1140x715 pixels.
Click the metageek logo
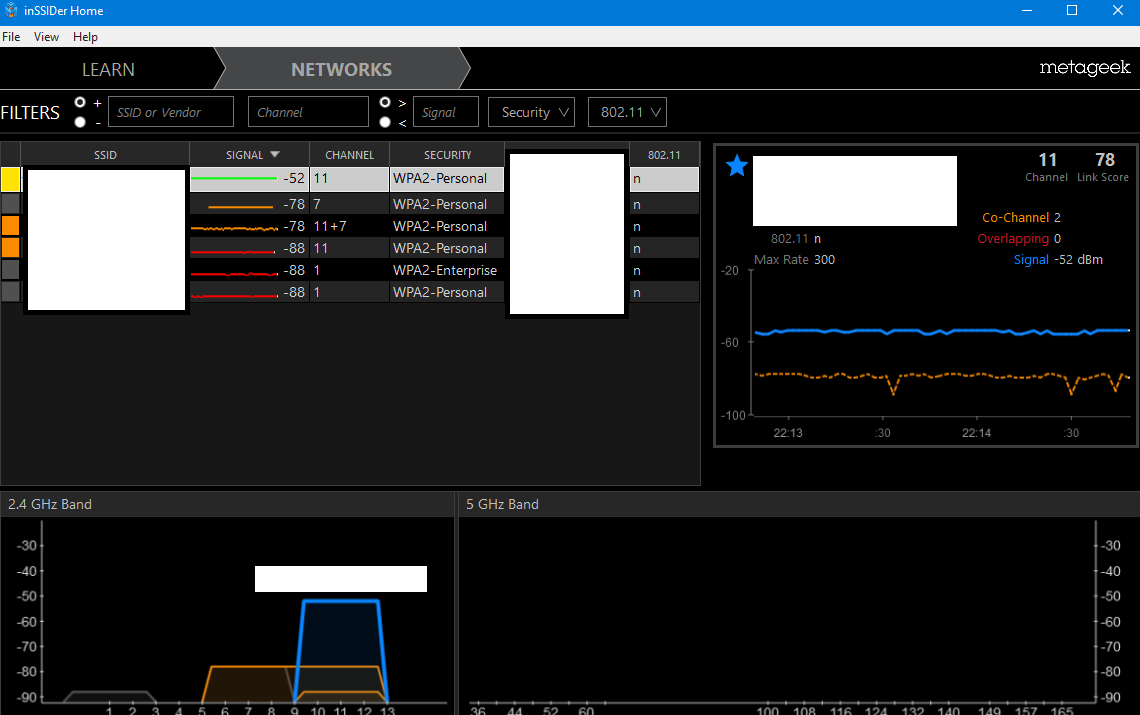click(1084, 68)
